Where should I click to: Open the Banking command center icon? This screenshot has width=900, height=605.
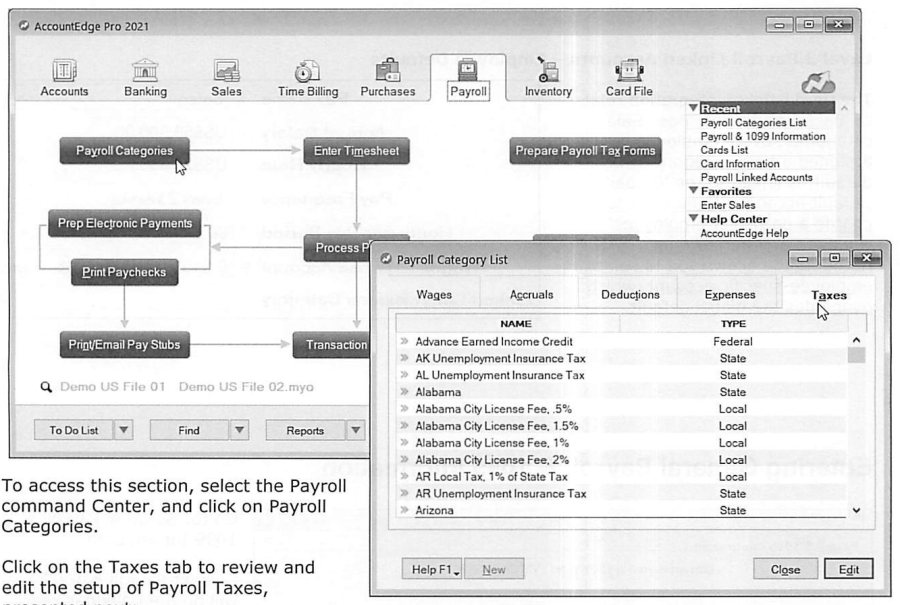[145, 71]
